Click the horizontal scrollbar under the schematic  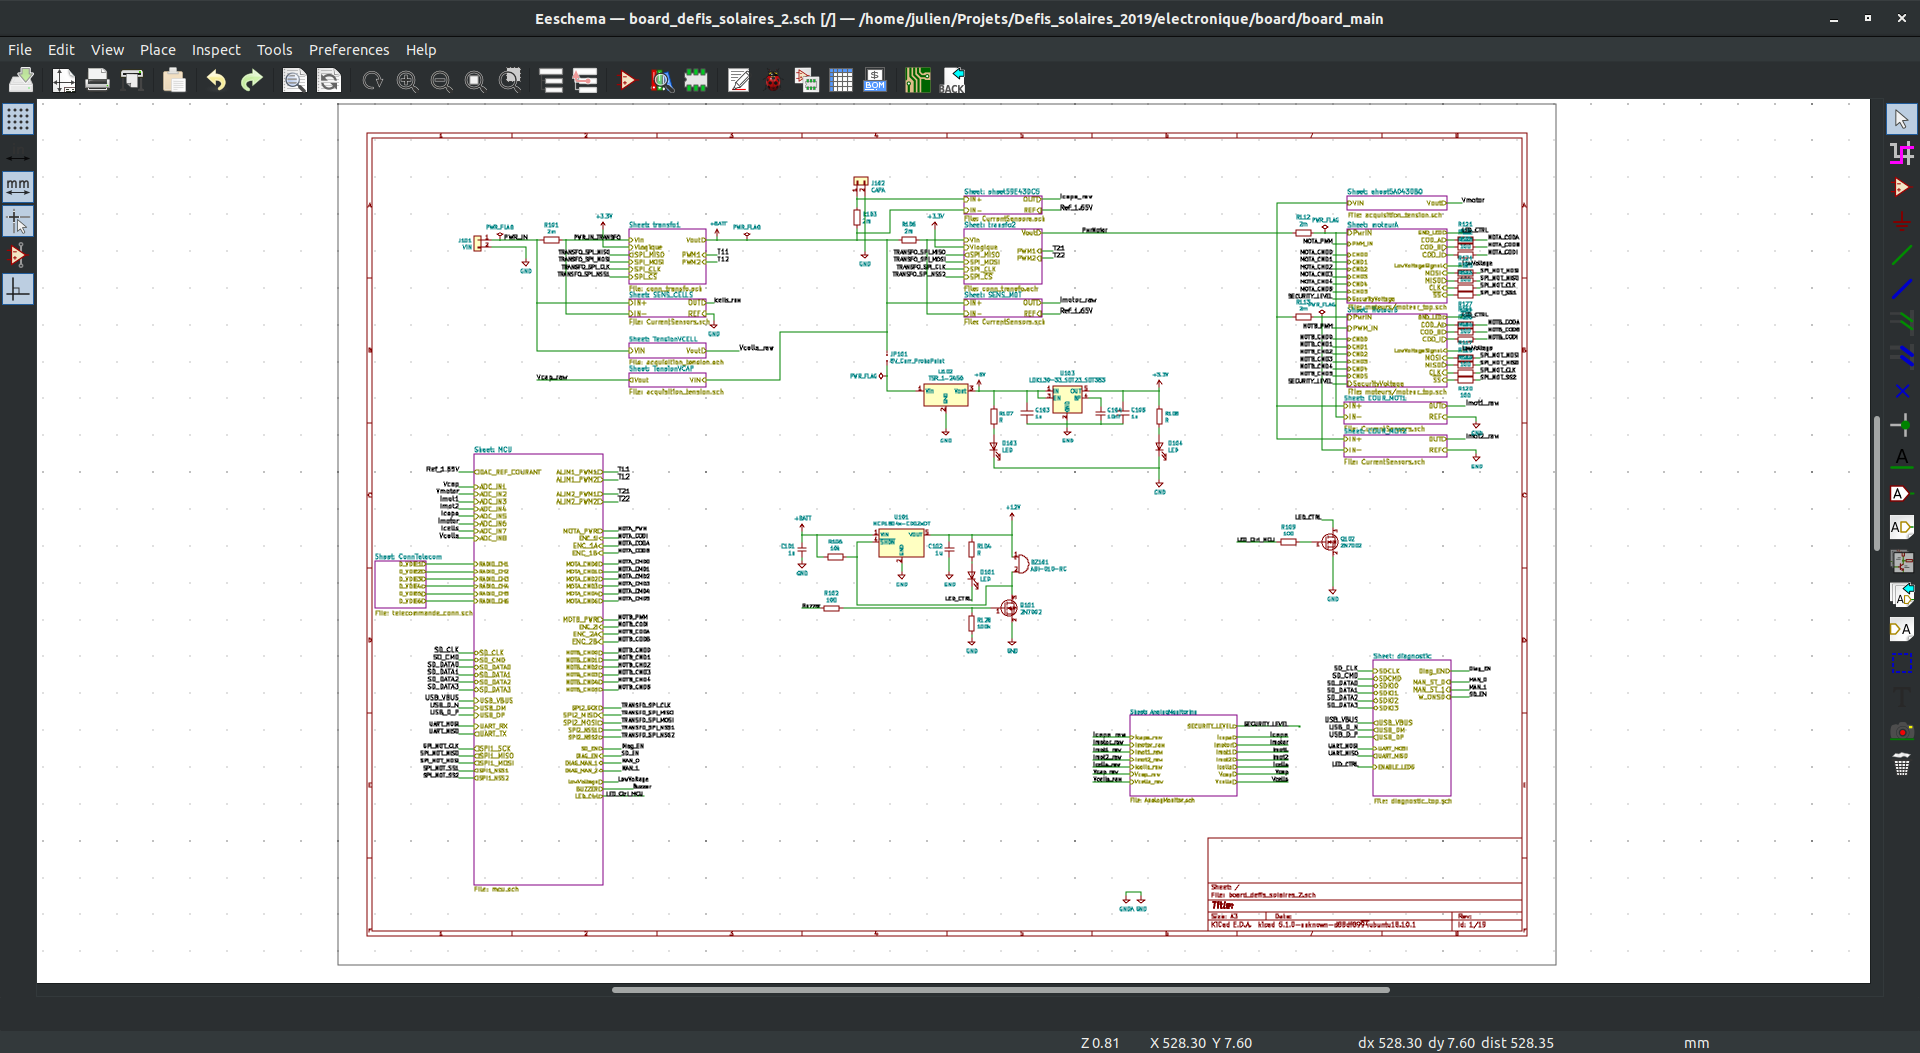pyautogui.click(x=1000, y=990)
